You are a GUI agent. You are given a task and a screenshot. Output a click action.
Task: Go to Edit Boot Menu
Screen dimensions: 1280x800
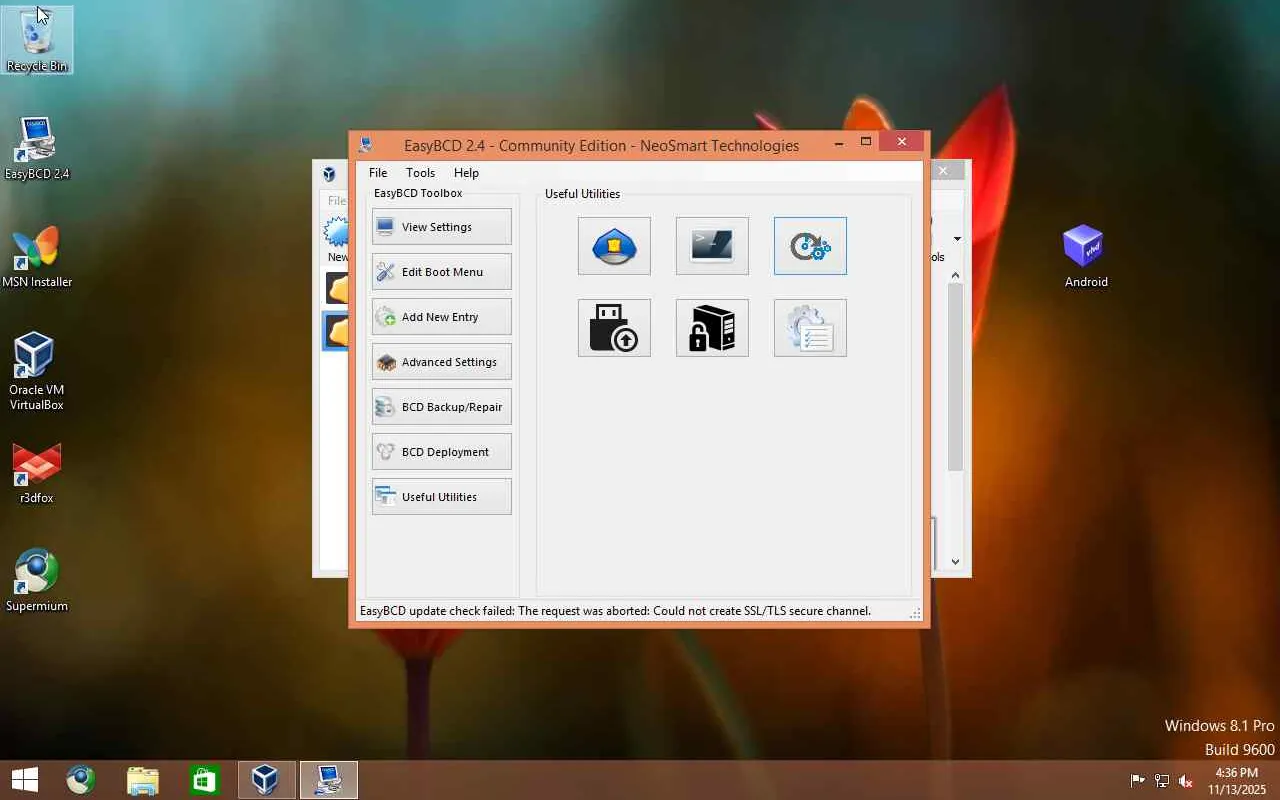(x=442, y=272)
